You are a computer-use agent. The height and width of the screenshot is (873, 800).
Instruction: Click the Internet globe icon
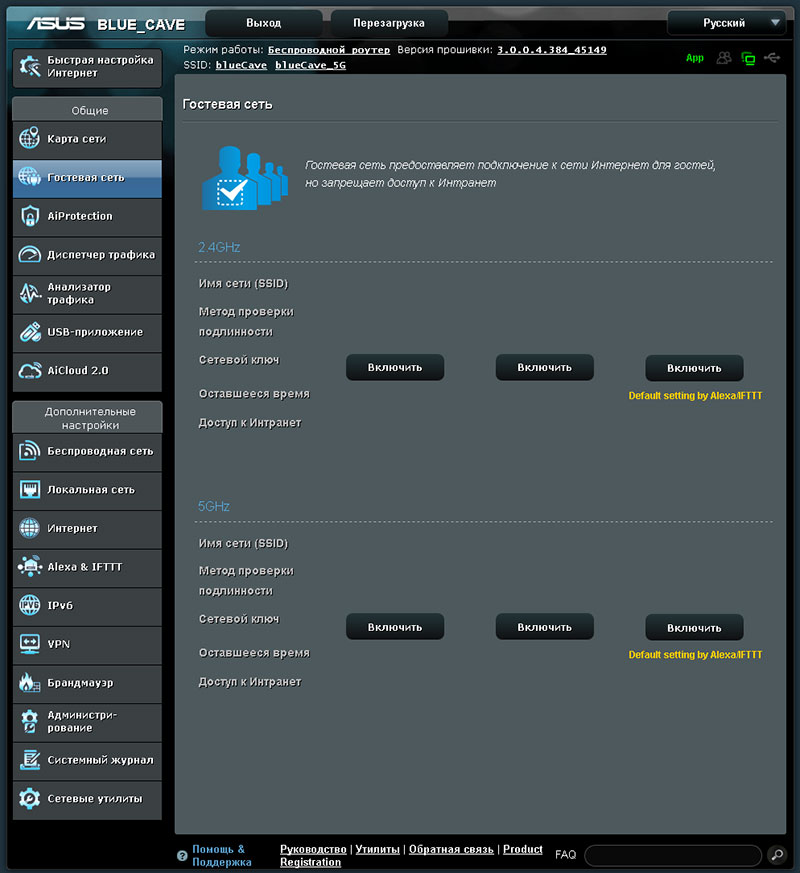pyautogui.click(x=30, y=528)
